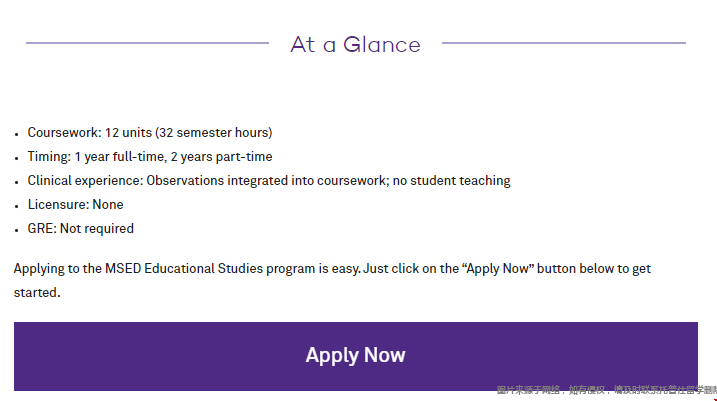Click the "no student teaching" phrase
The image size is (717, 401).
pos(451,181)
